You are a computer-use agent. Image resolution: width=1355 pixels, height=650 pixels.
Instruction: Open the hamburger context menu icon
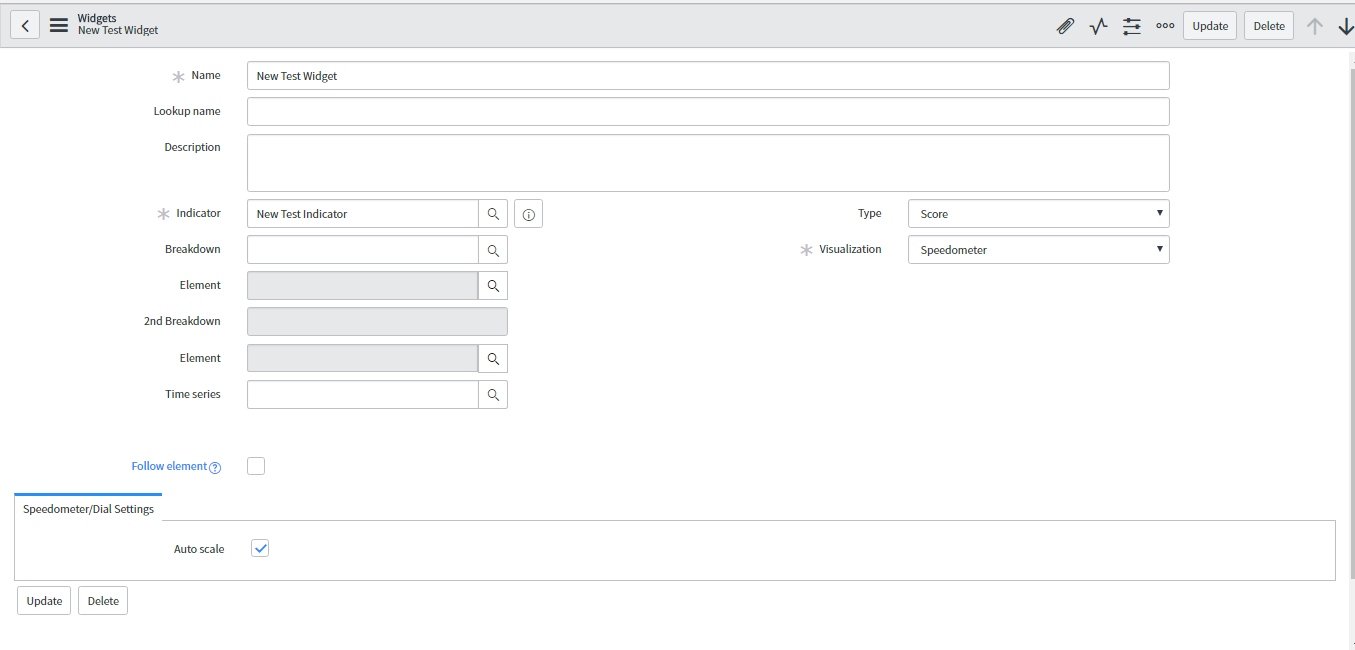[x=59, y=25]
